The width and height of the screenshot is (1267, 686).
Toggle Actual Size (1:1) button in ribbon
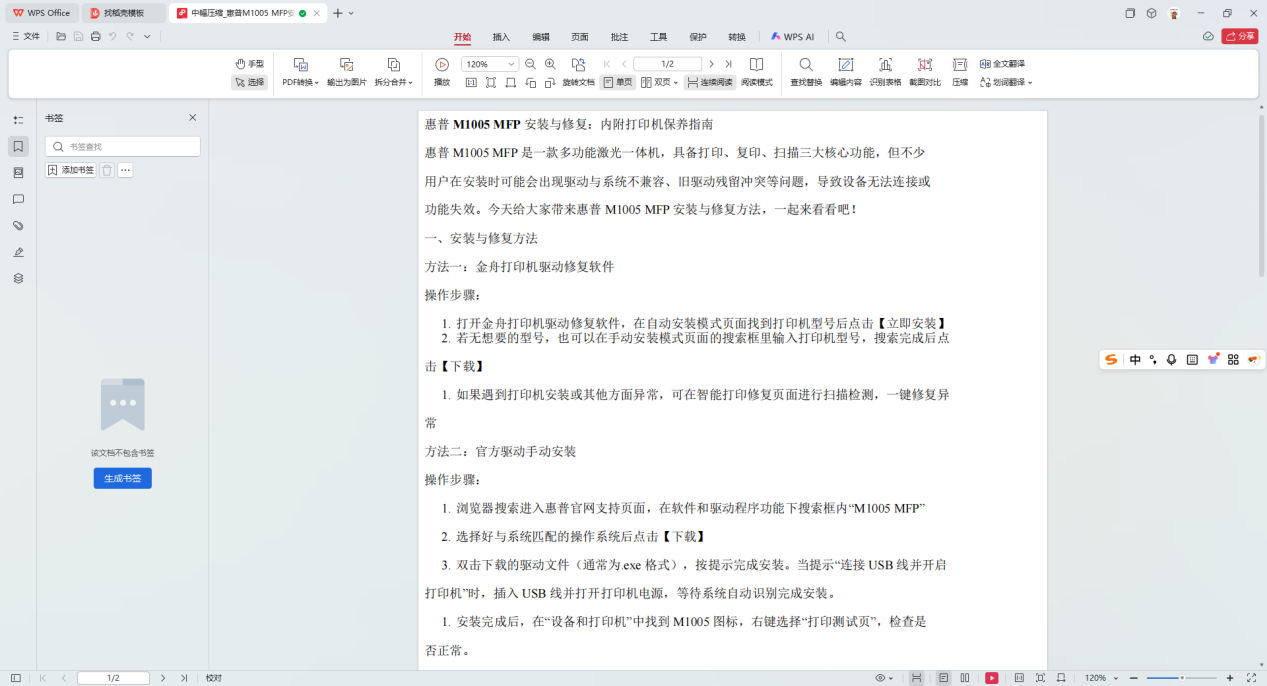pos(472,82)
